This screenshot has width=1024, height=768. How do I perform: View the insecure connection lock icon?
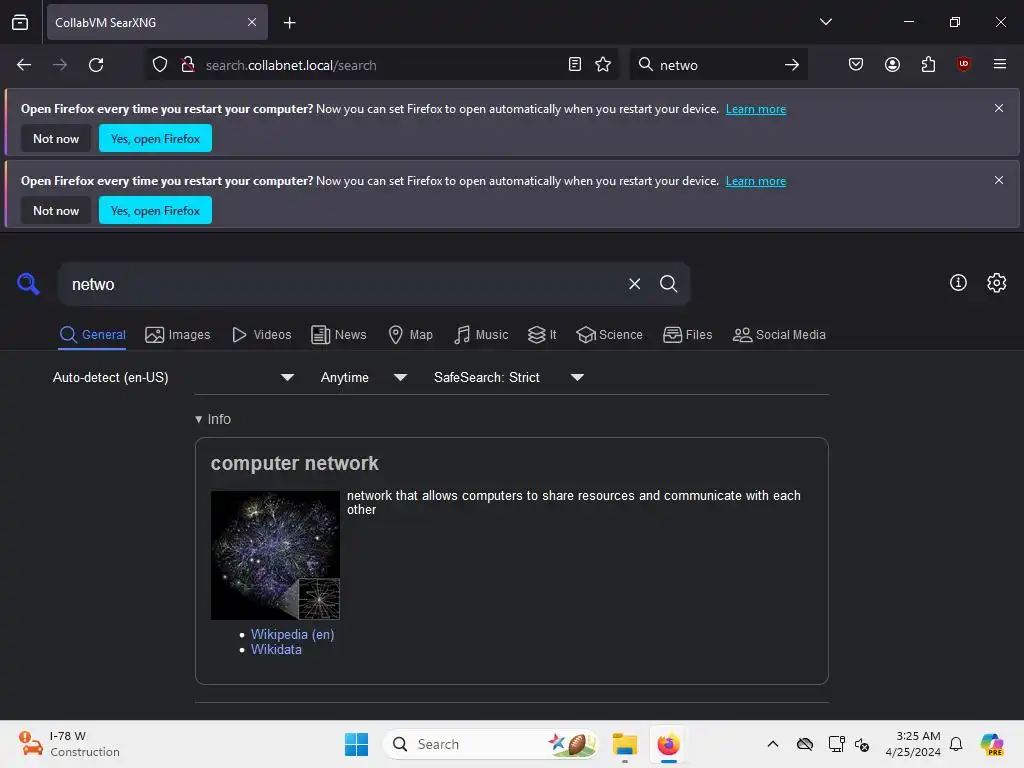click(188, 65)
